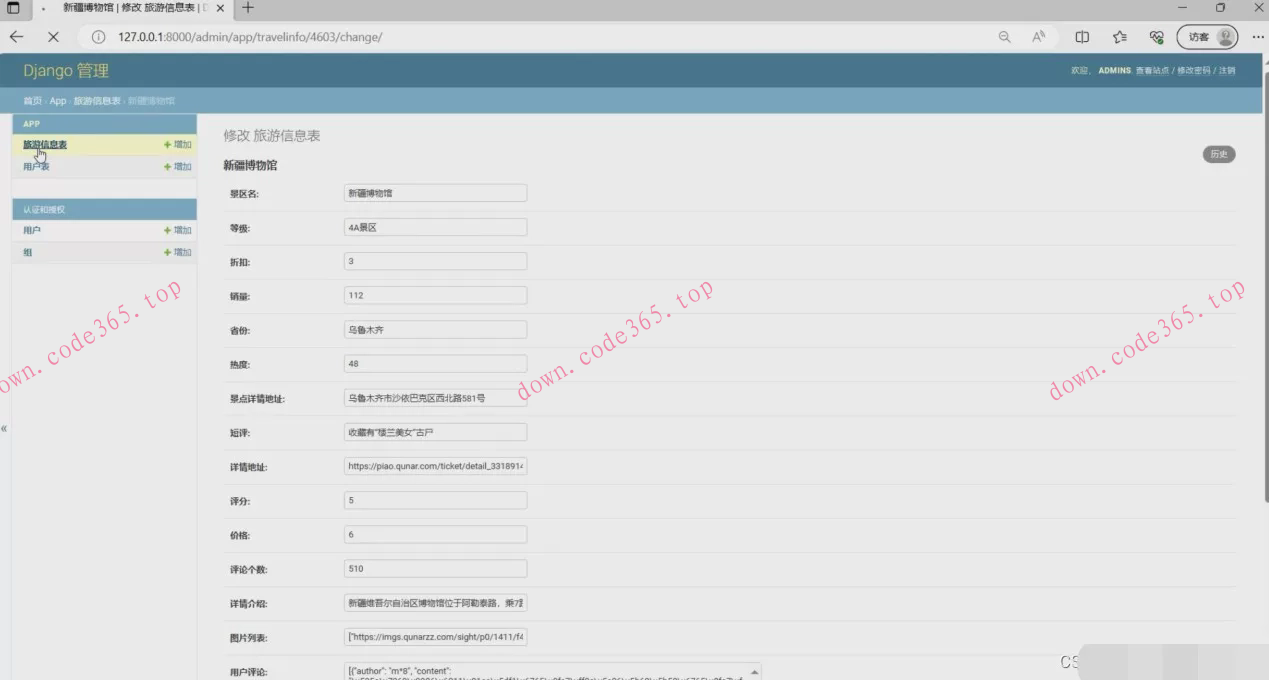This screenshot has width=1269, height=680.
Task: Click the 评论个数: field label
Action: 248,569
